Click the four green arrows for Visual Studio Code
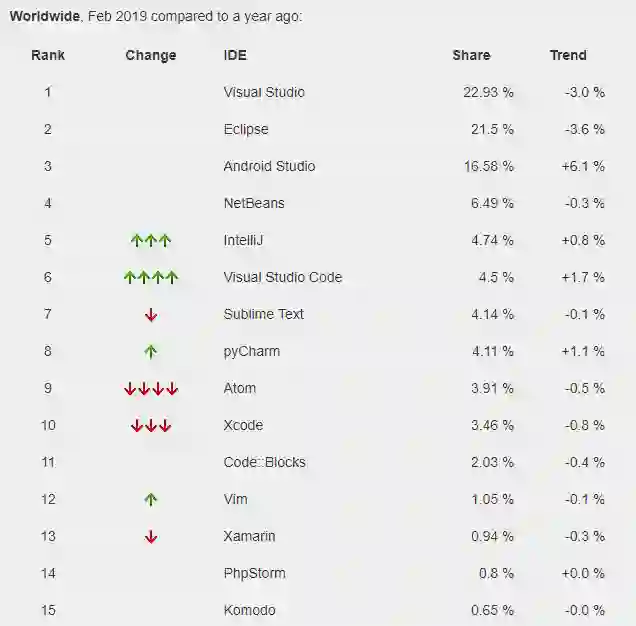This screenshot has width=636, height=626. click(151, 277)
